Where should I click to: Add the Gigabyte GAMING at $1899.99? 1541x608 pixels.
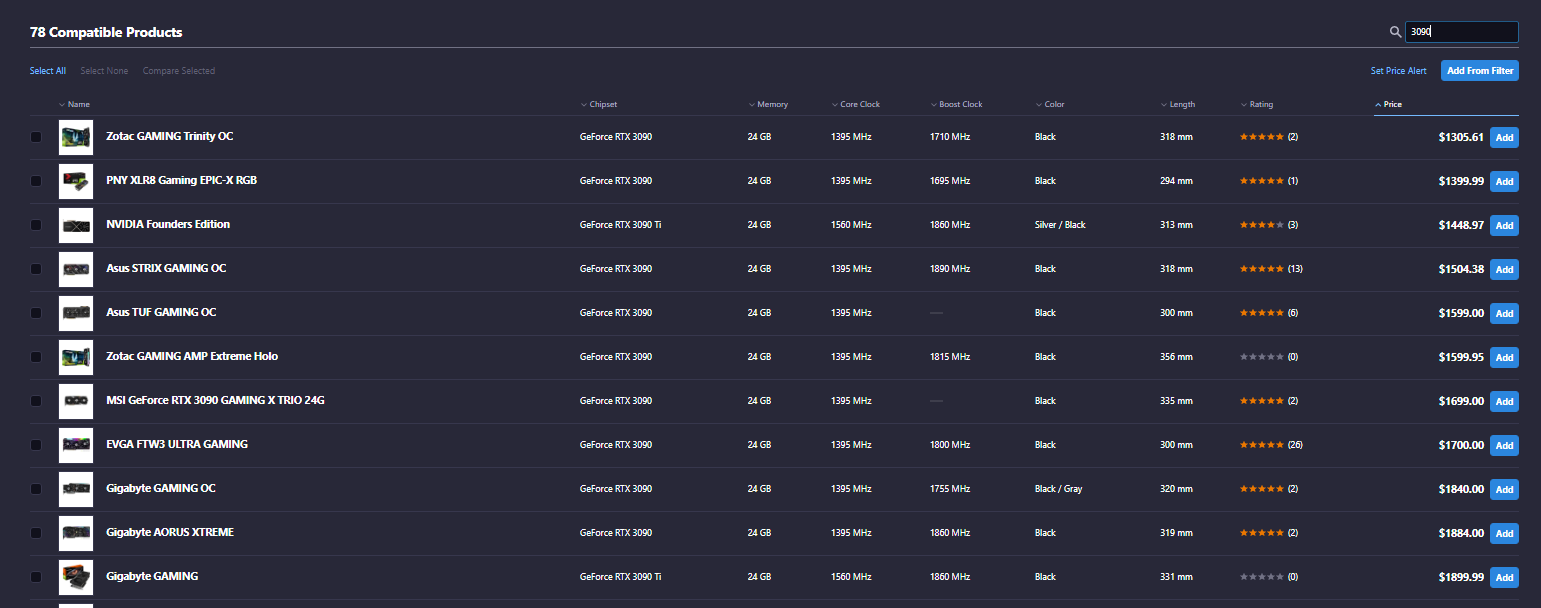tap(1504, 578)
